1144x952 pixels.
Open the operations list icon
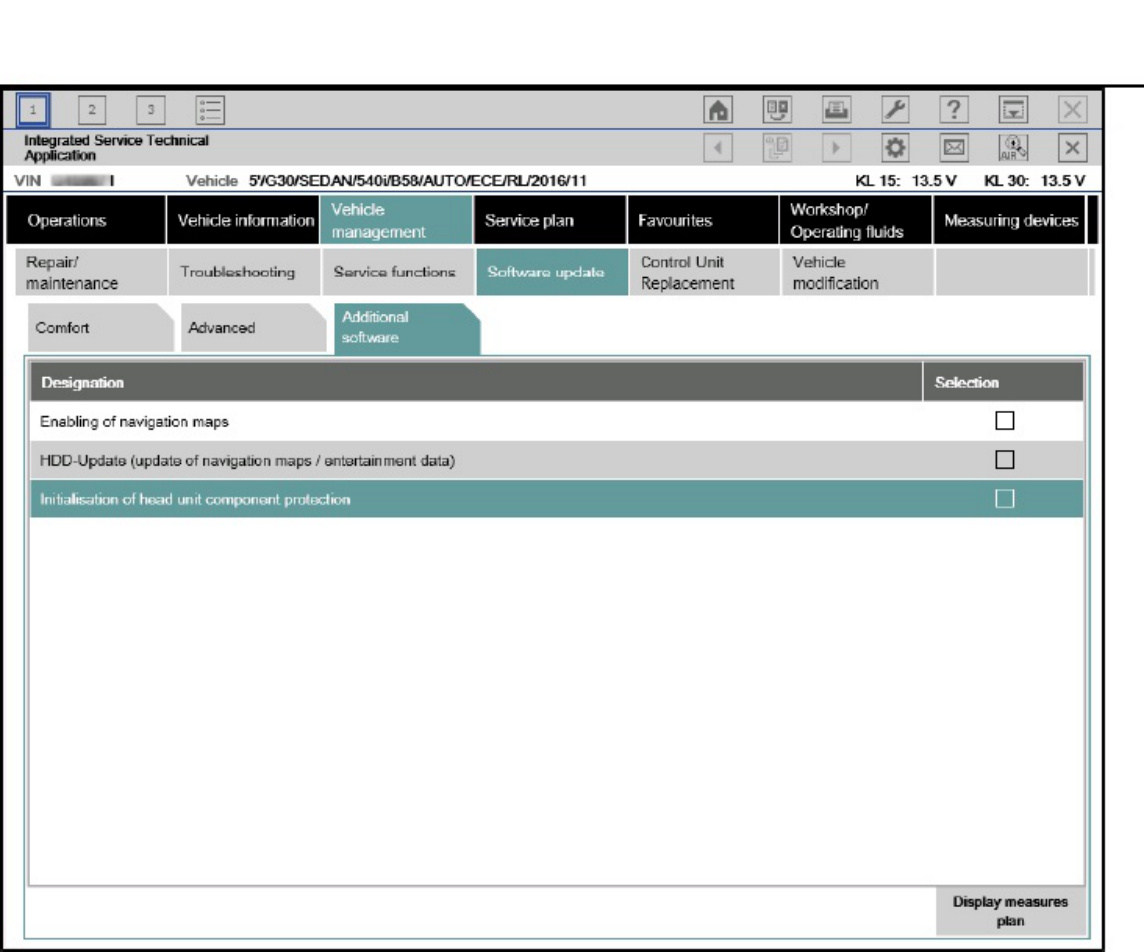[x=210, y=110]
